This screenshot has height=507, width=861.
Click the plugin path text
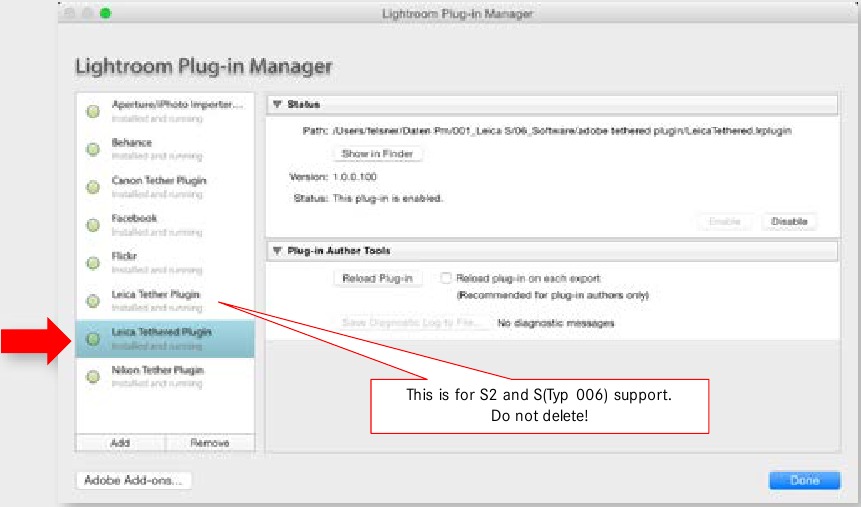point(562,131)
